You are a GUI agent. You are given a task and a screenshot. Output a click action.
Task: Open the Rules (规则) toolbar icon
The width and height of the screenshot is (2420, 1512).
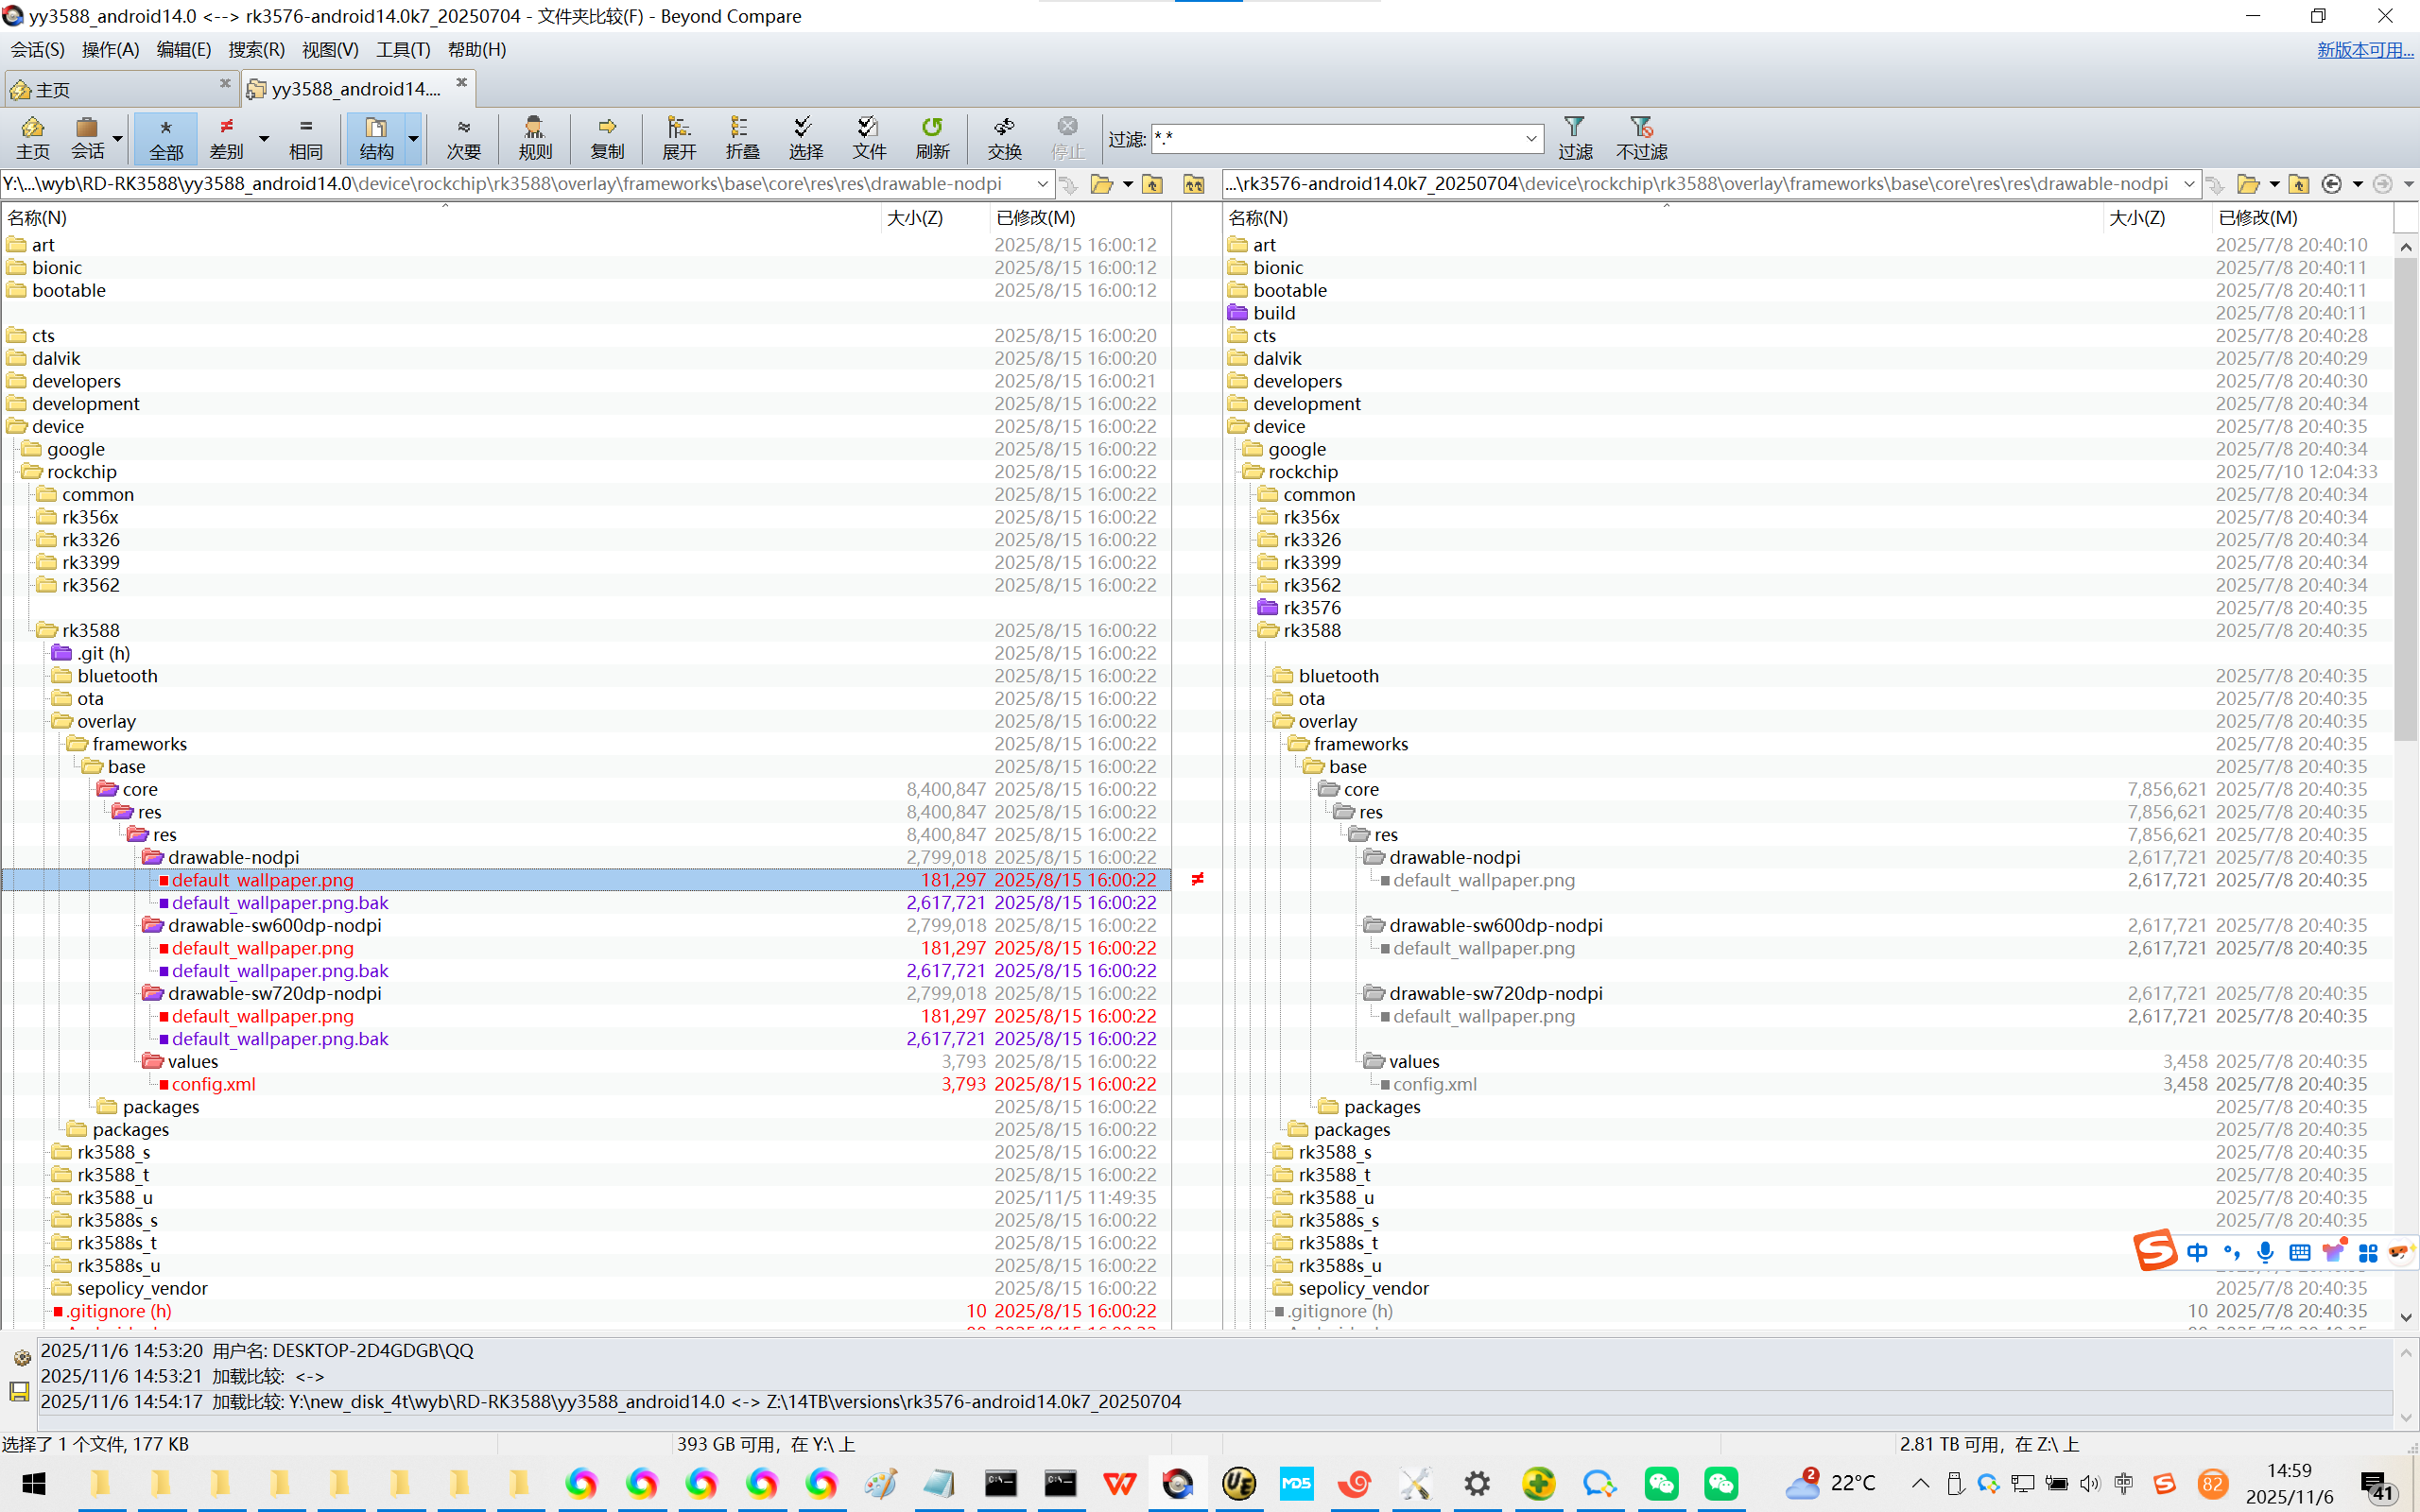pyautogui.click(x=534, y=137)
